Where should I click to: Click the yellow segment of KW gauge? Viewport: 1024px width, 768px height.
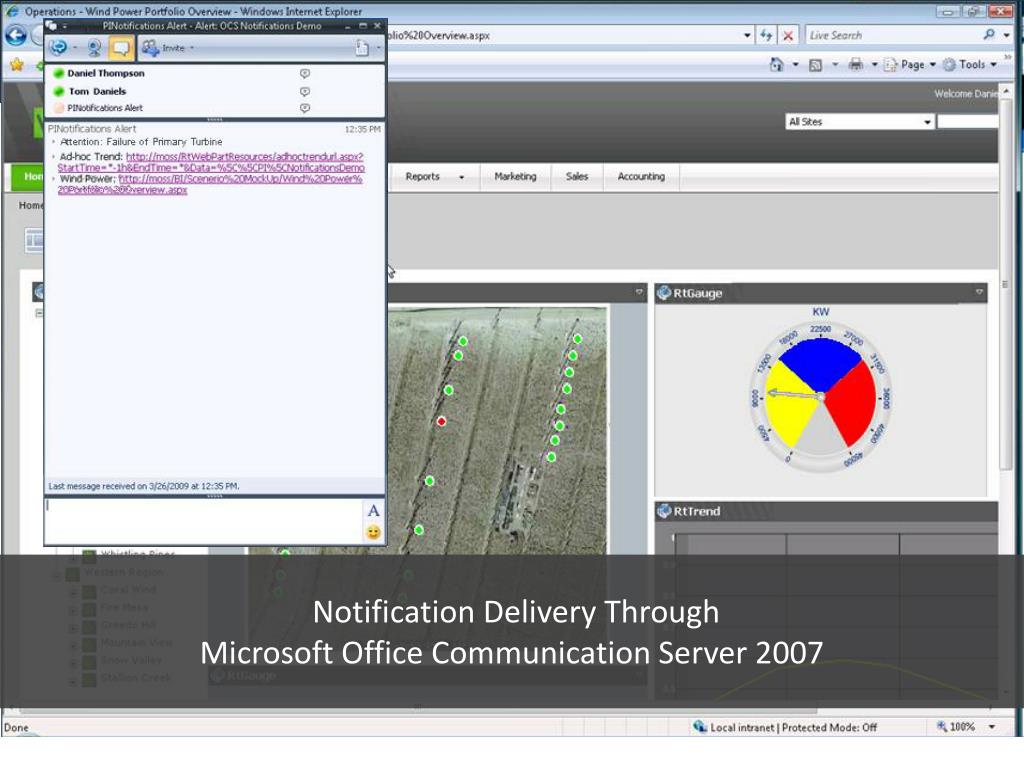[789, 408]
